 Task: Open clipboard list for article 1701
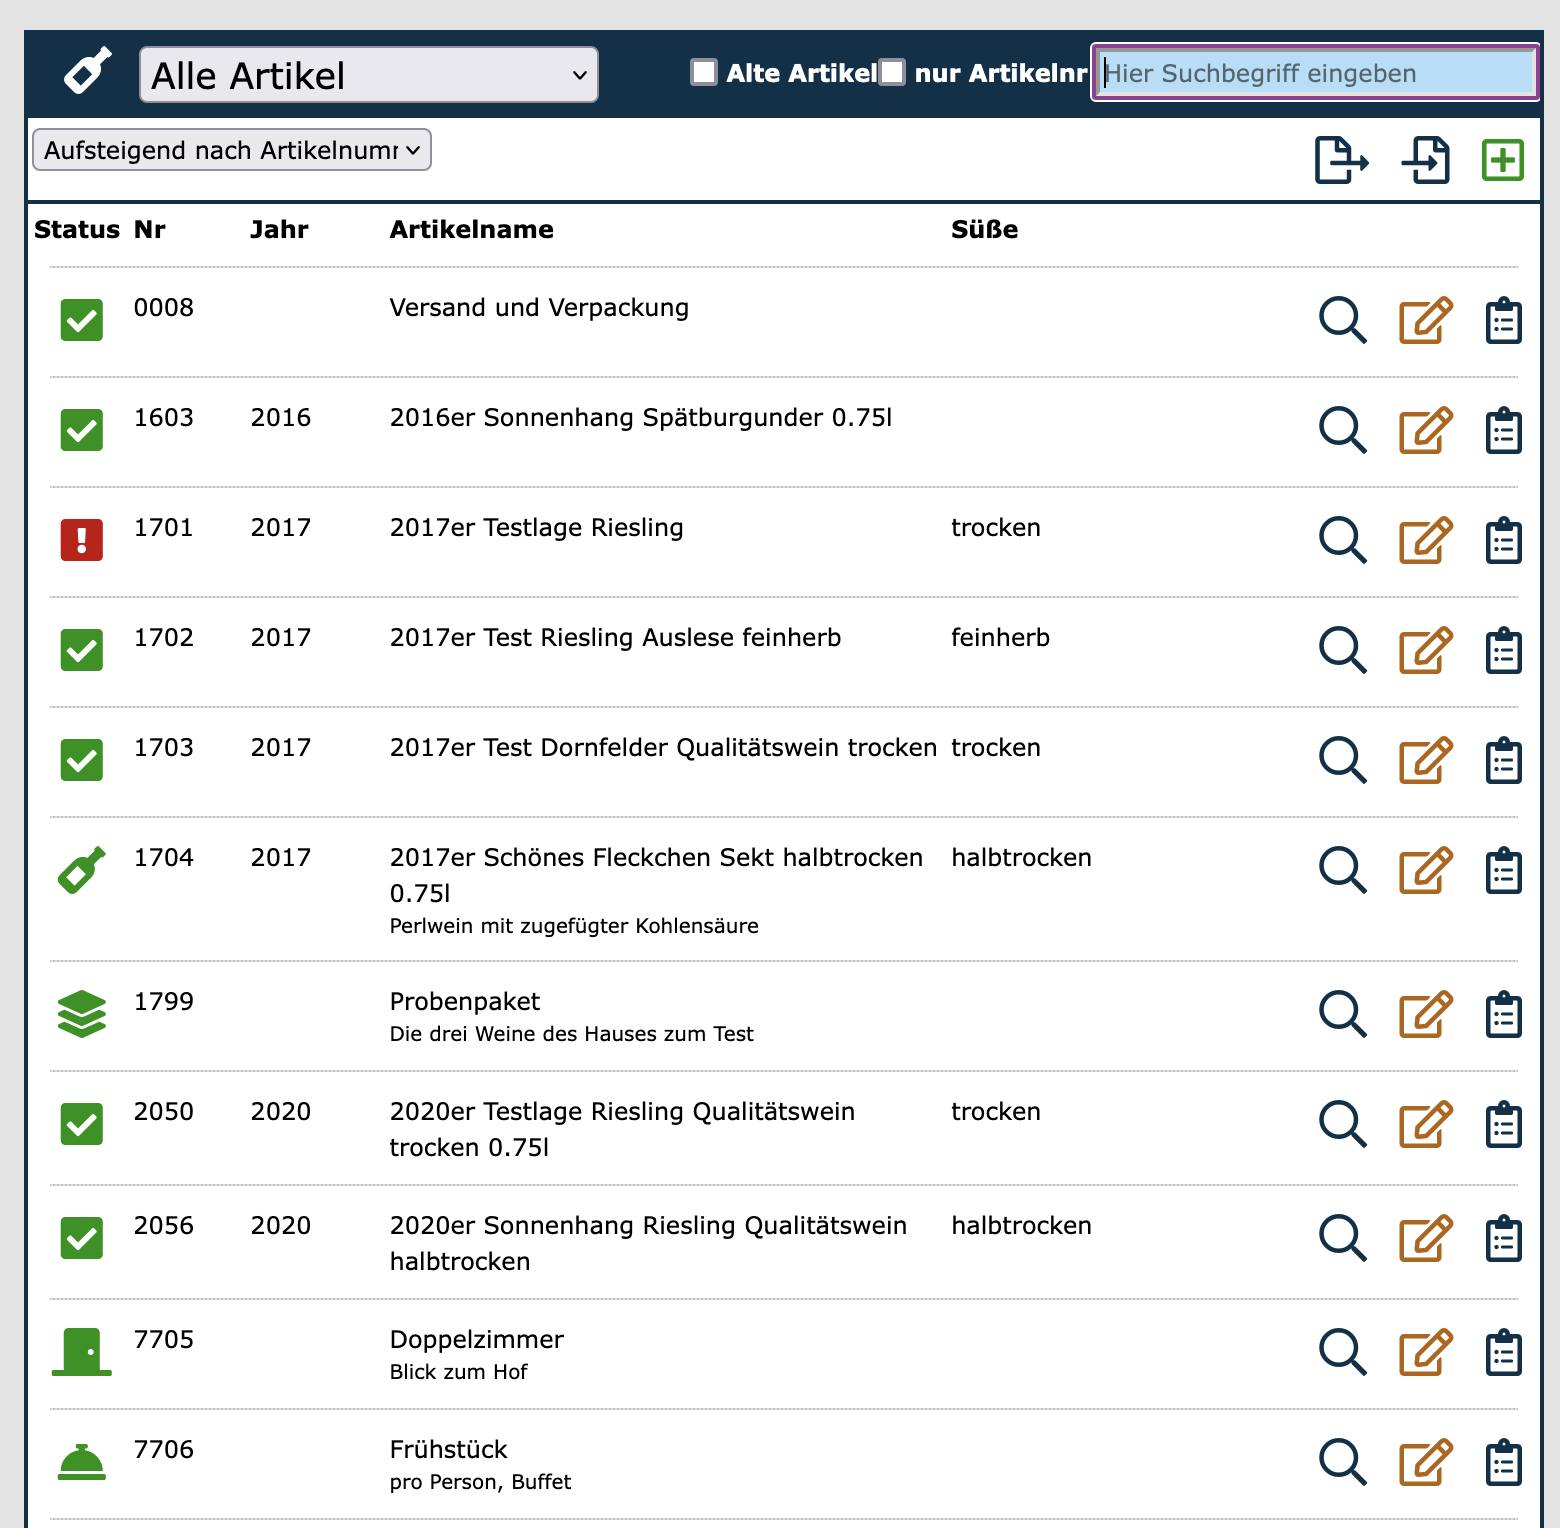[x=1503, y=541]
